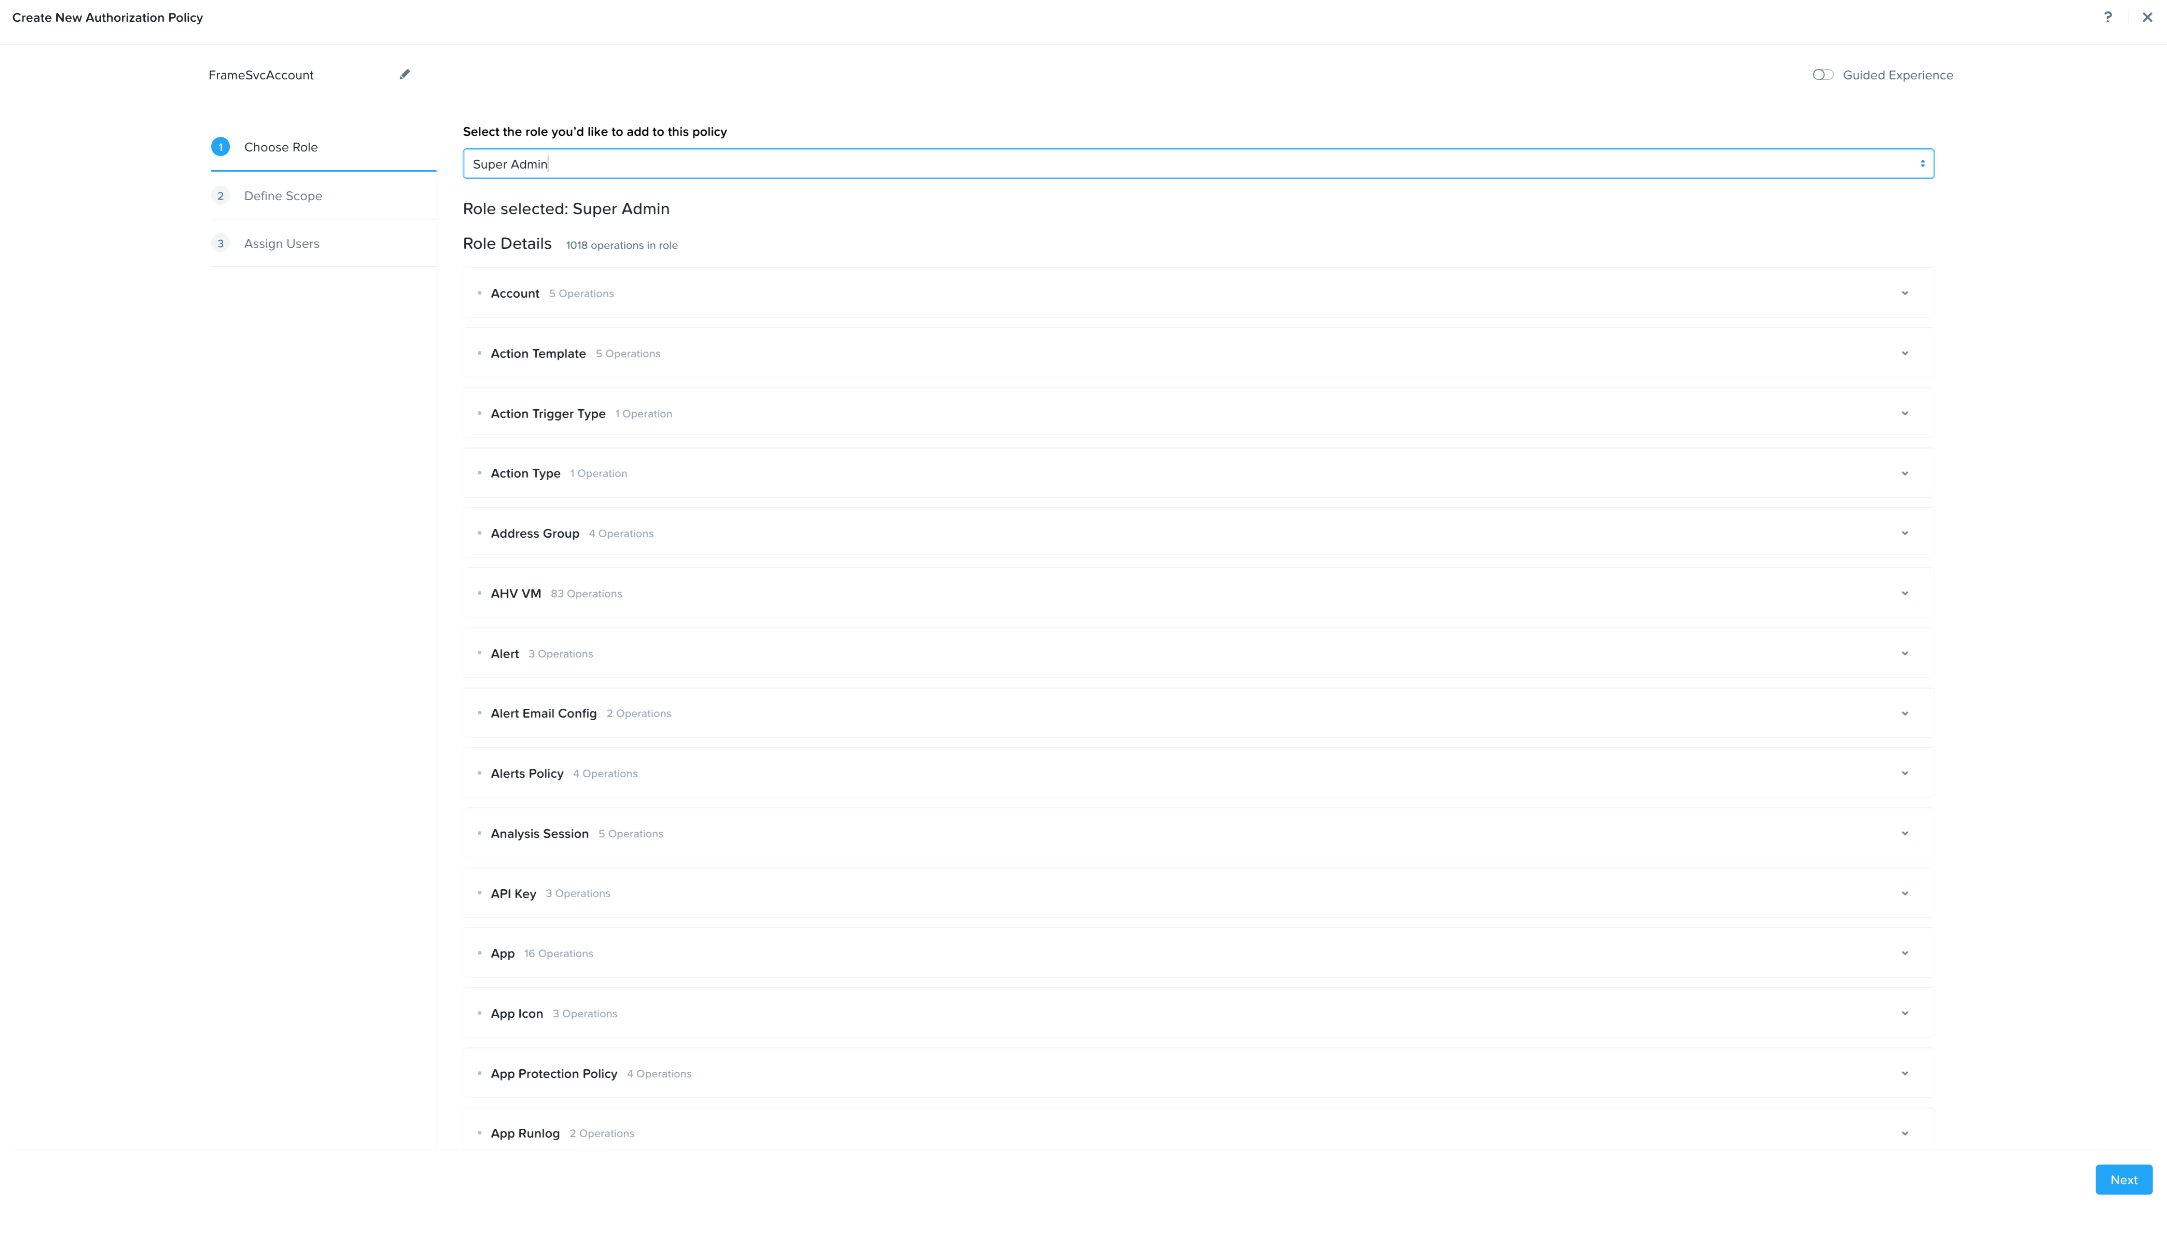This screenshot has height=1243, width=2167.
Task: Open the role selection dropdown
Action: pyautogui.click(x=1197, y=164)
